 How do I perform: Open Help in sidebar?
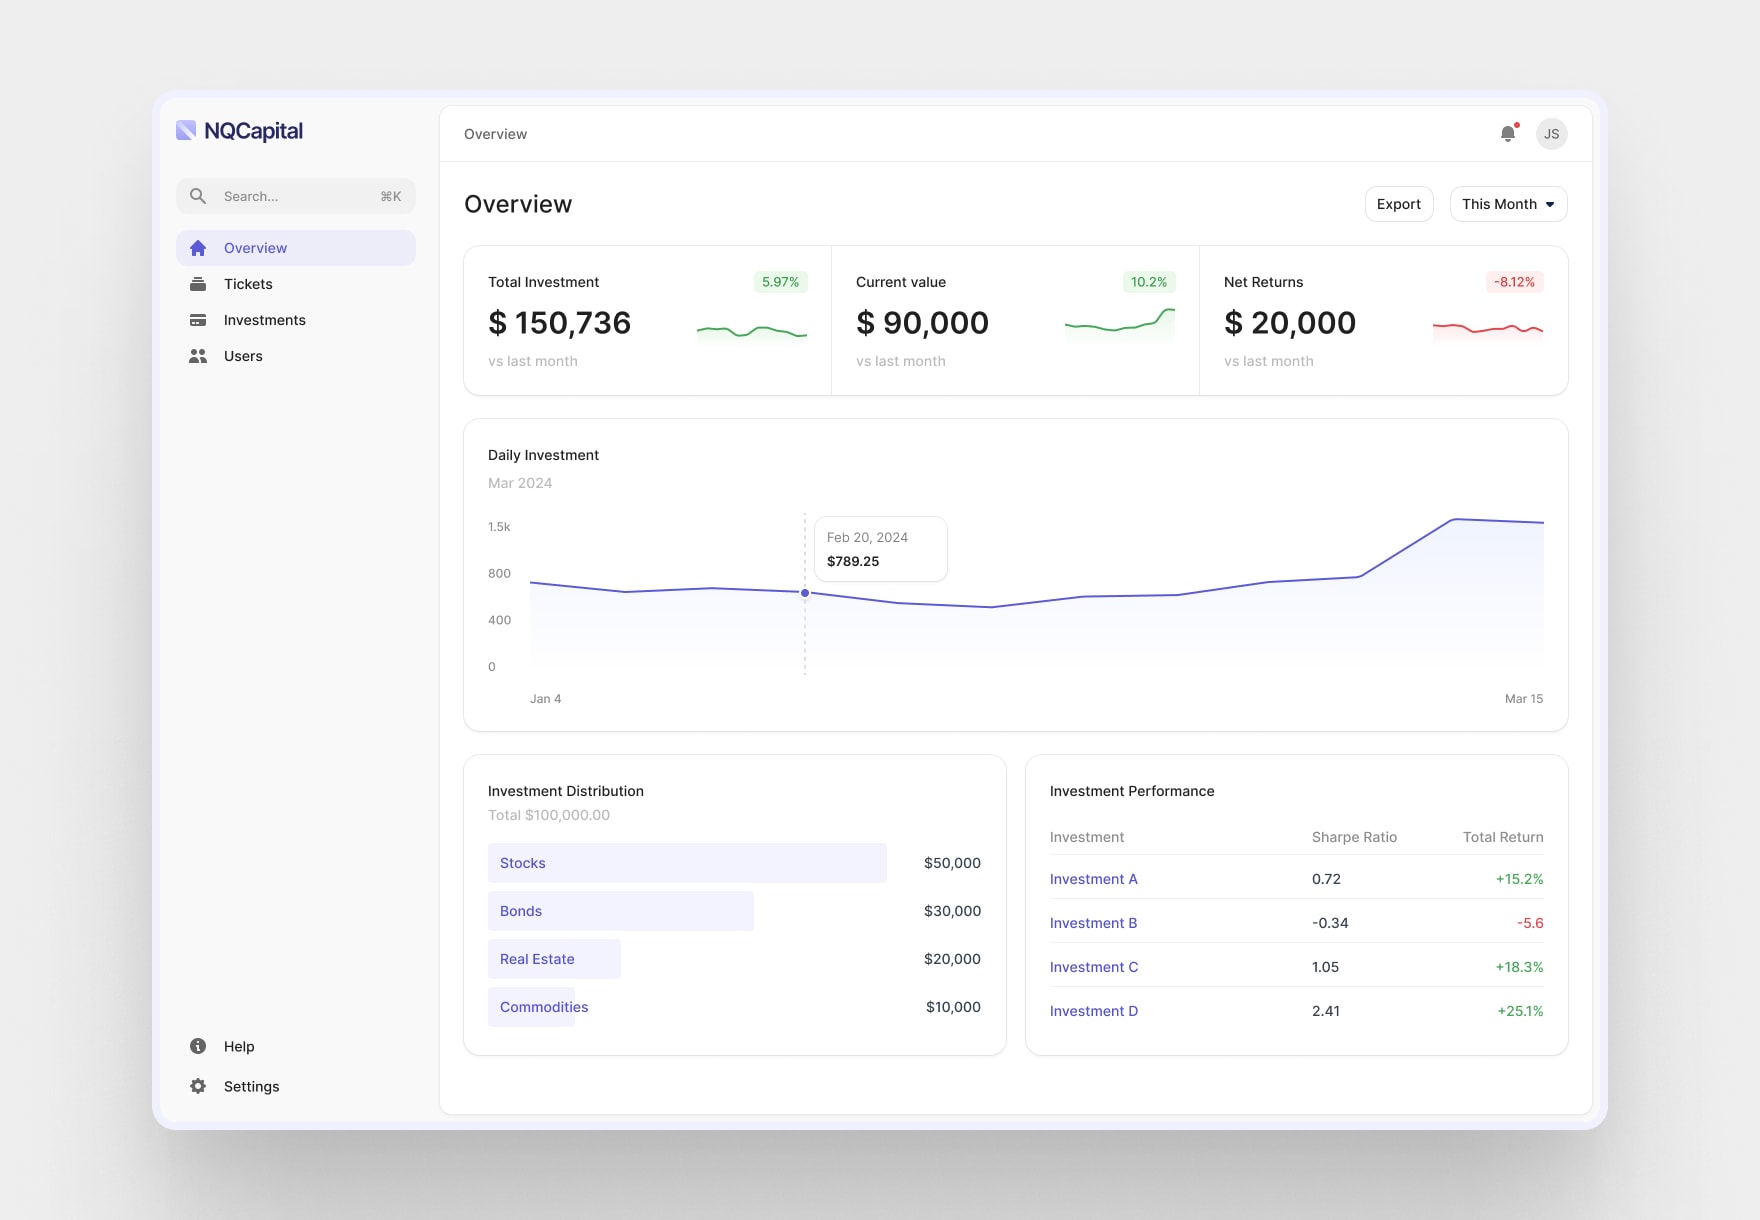(x=296, y=1046)
